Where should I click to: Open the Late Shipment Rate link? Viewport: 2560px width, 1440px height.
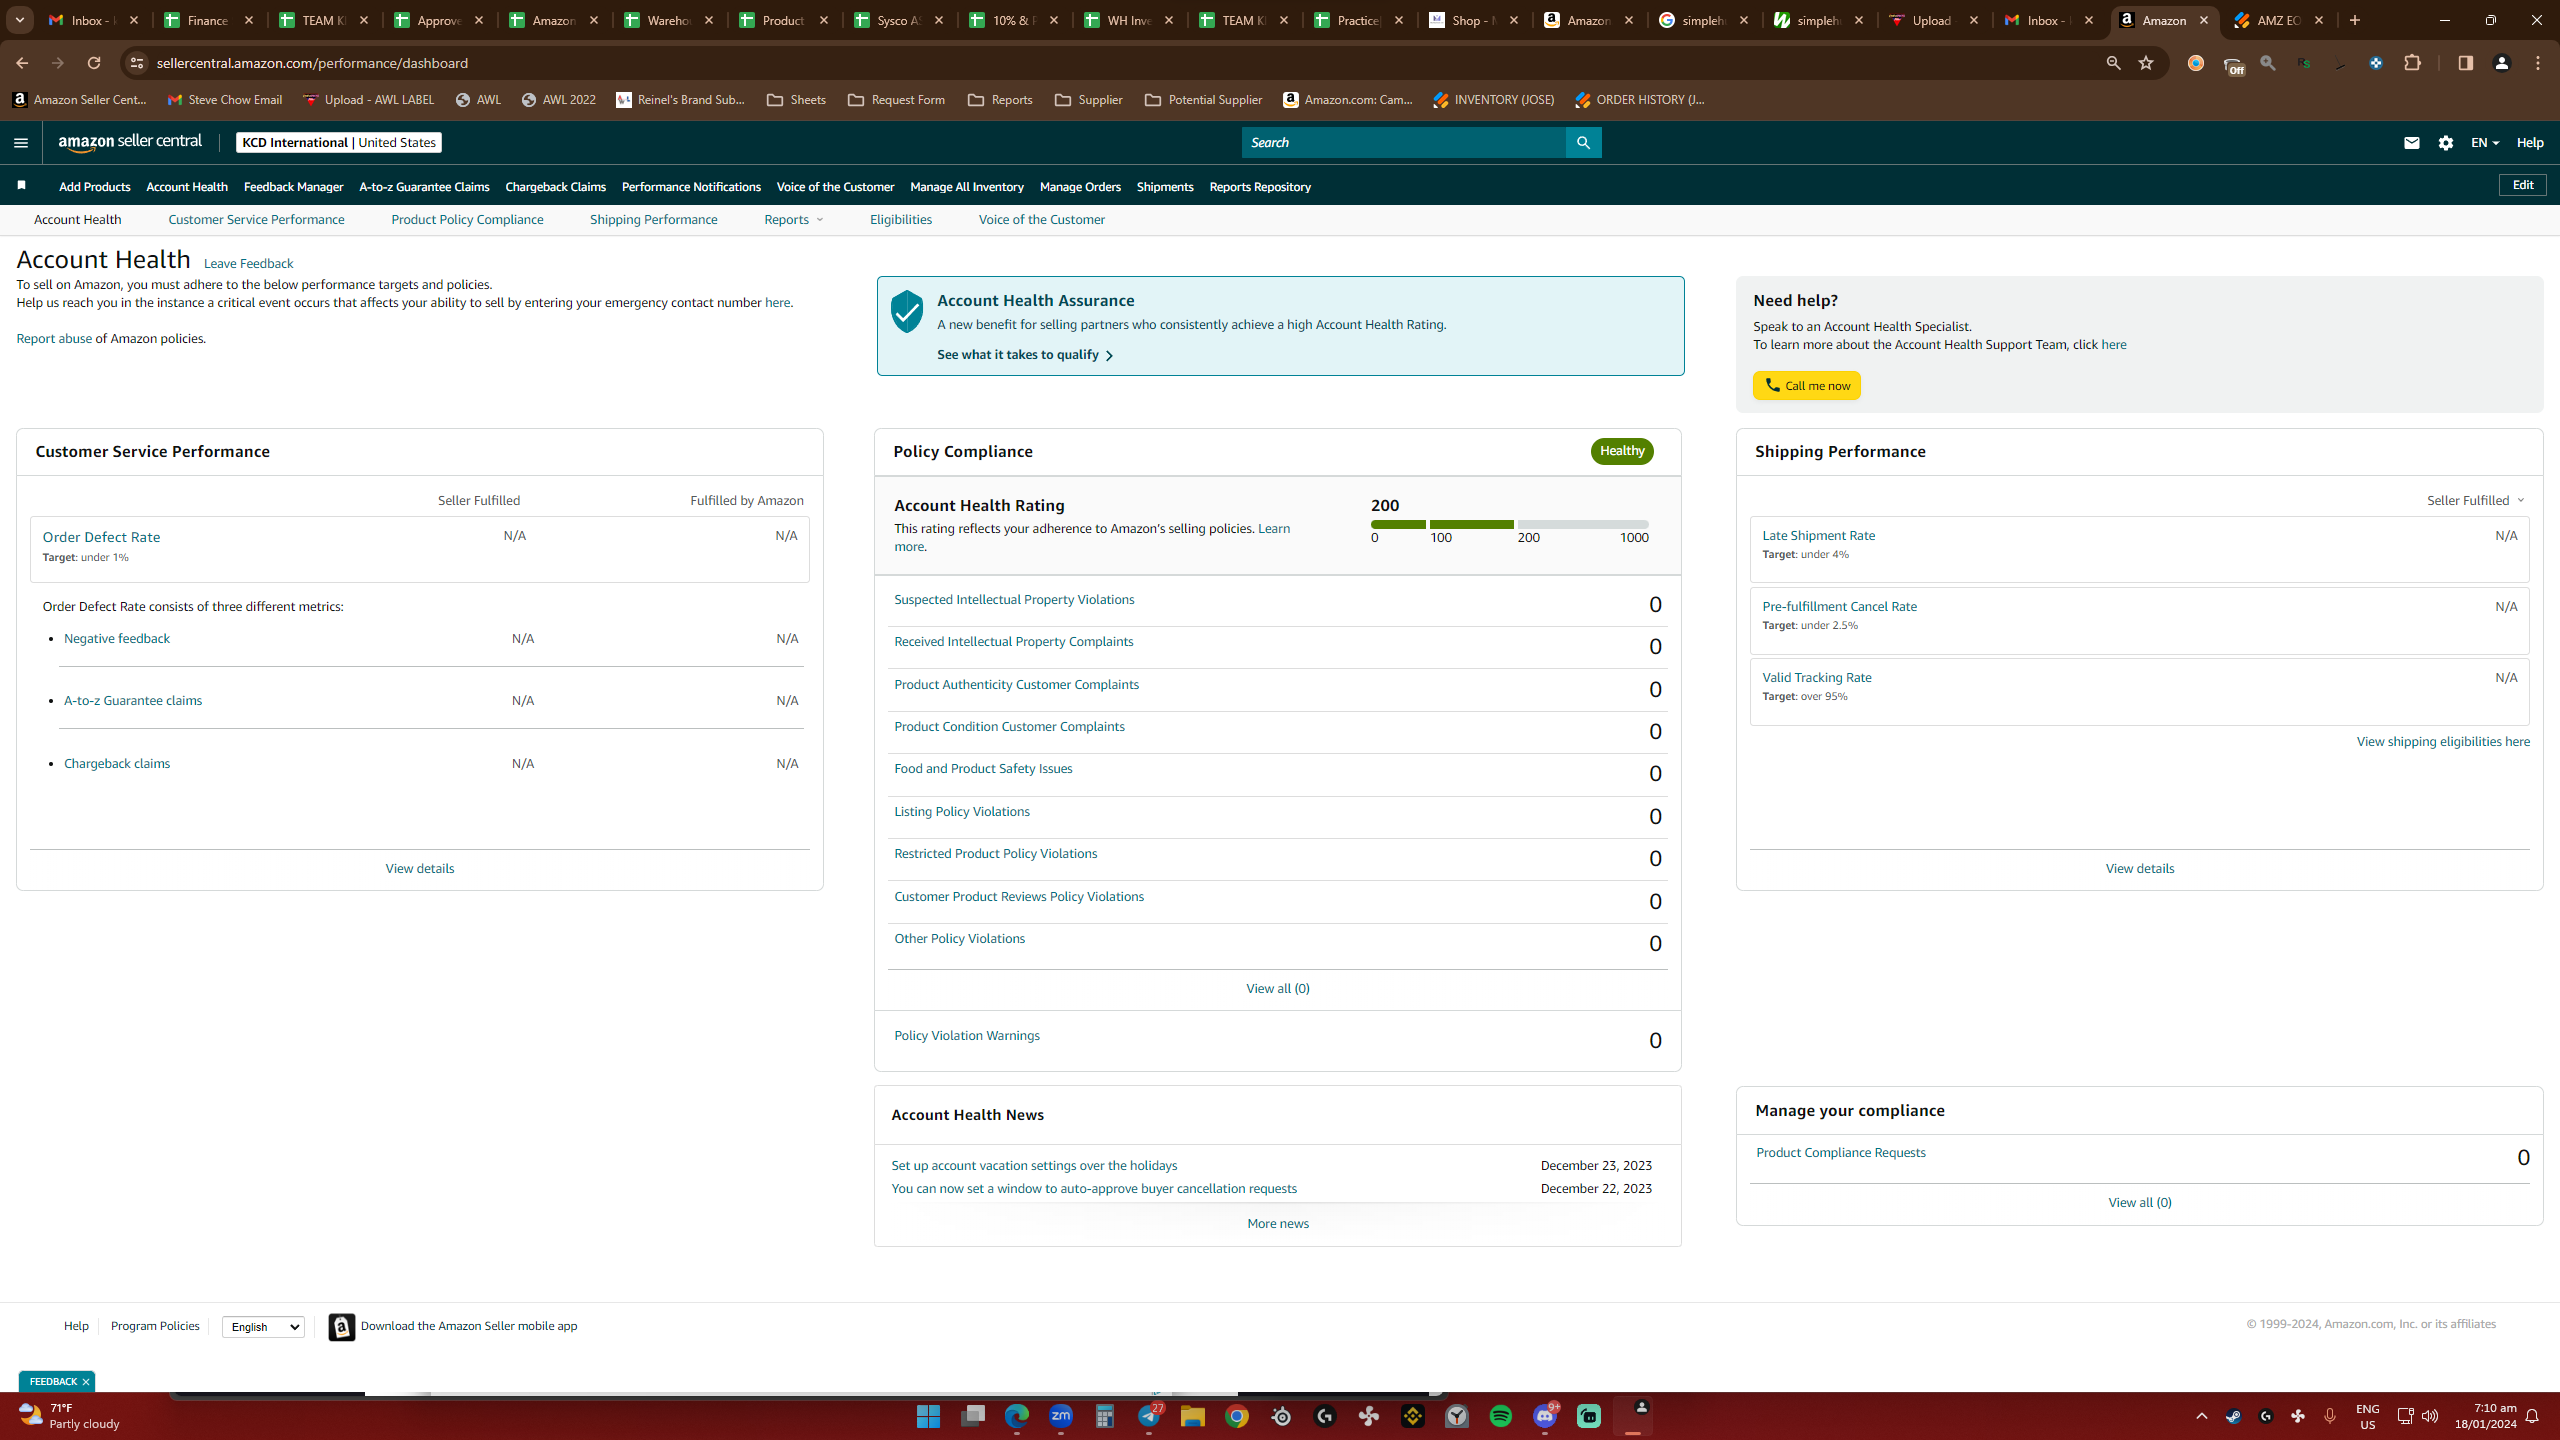pyautogui.click(x=1818, y=536)
